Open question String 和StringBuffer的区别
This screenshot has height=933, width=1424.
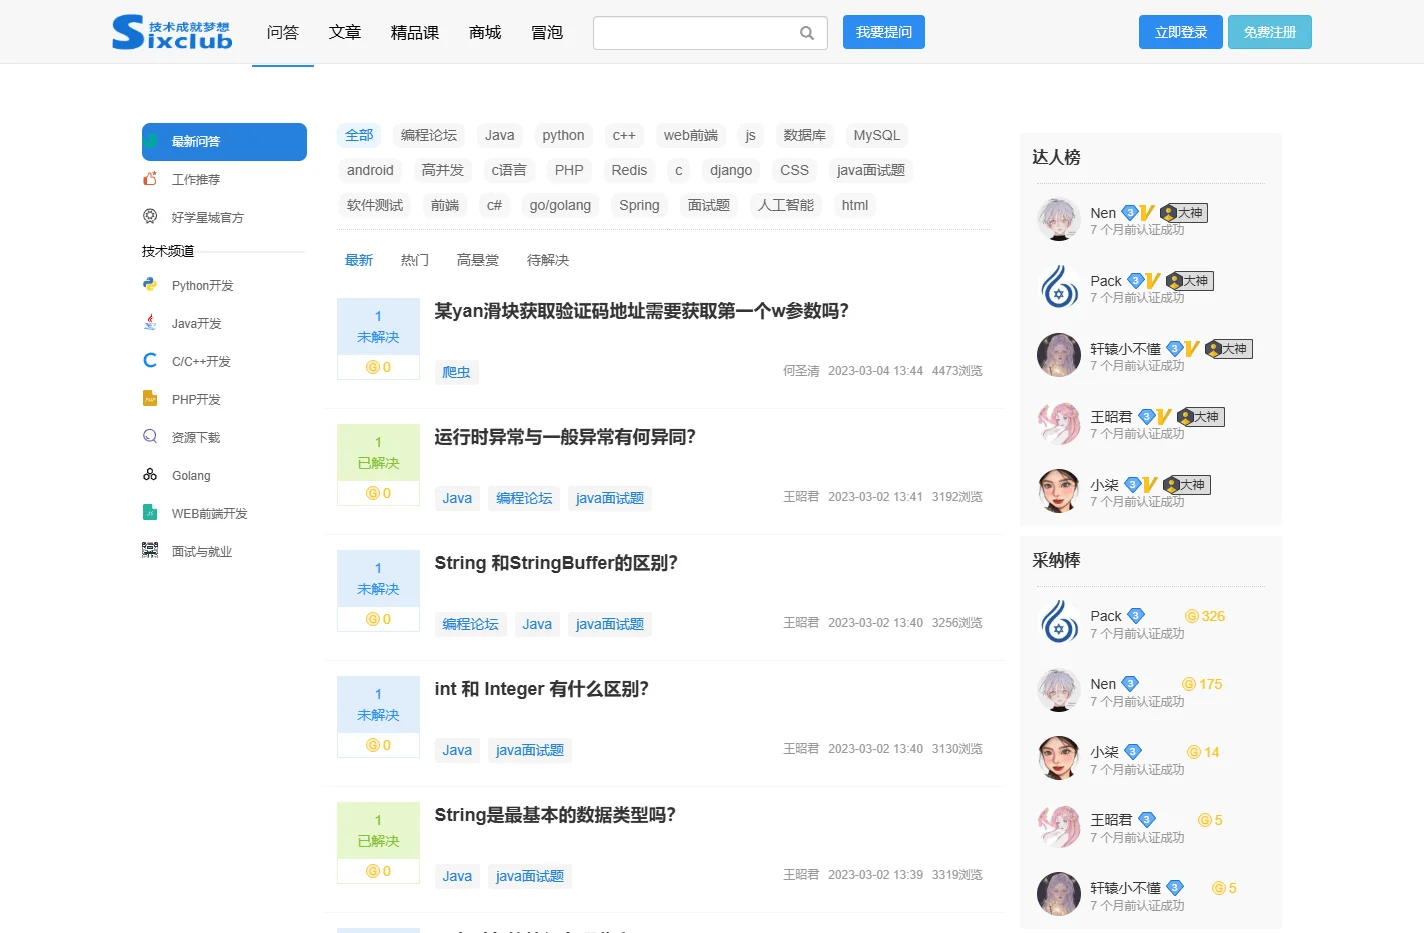556,563
